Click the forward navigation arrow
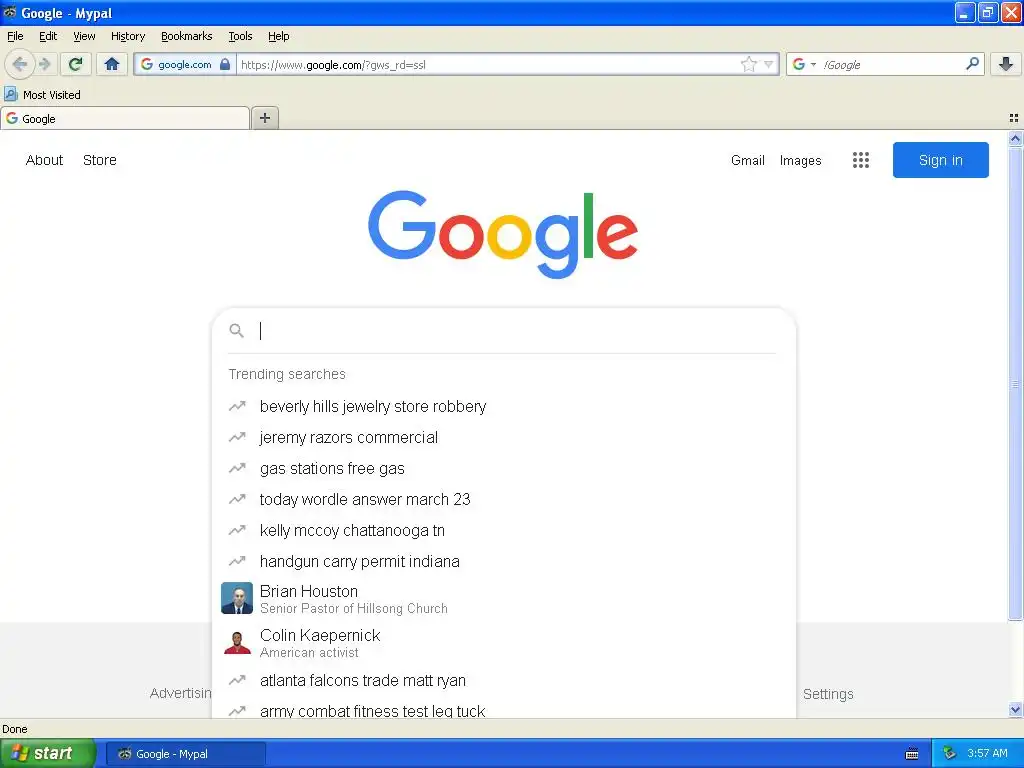The height and width of the screenshot is (768, 1024). (45, 64)
